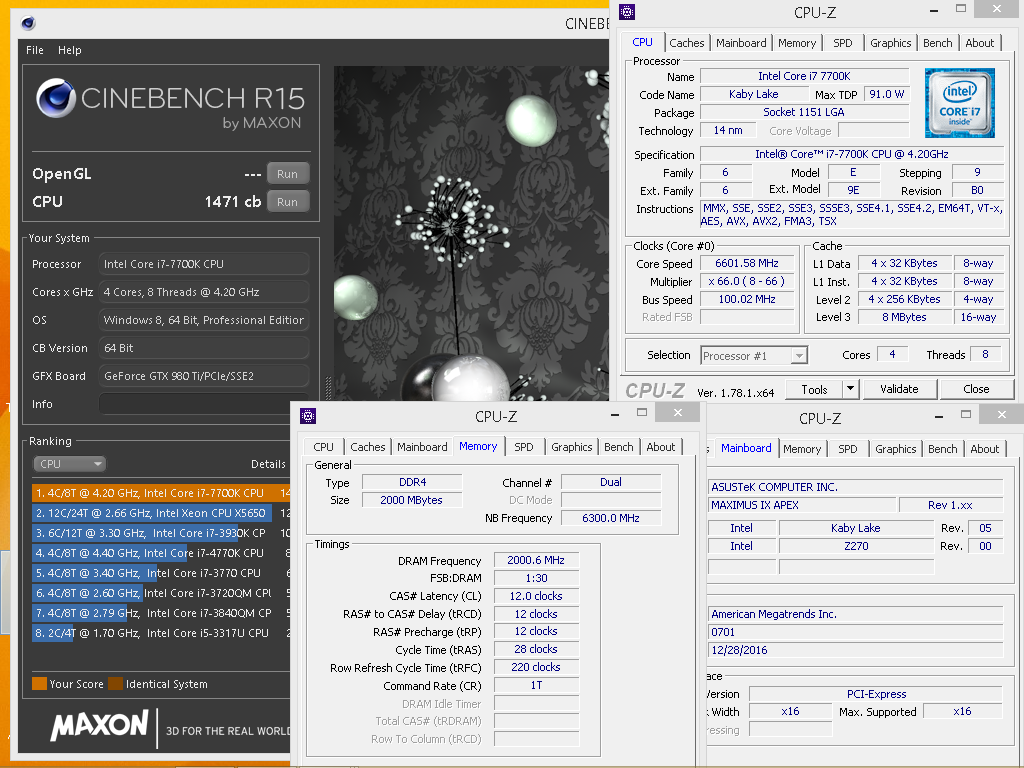Select ranking row 6 Intel Core i7-3720QM
1024x768 pixels.
[x=161, y=593]
